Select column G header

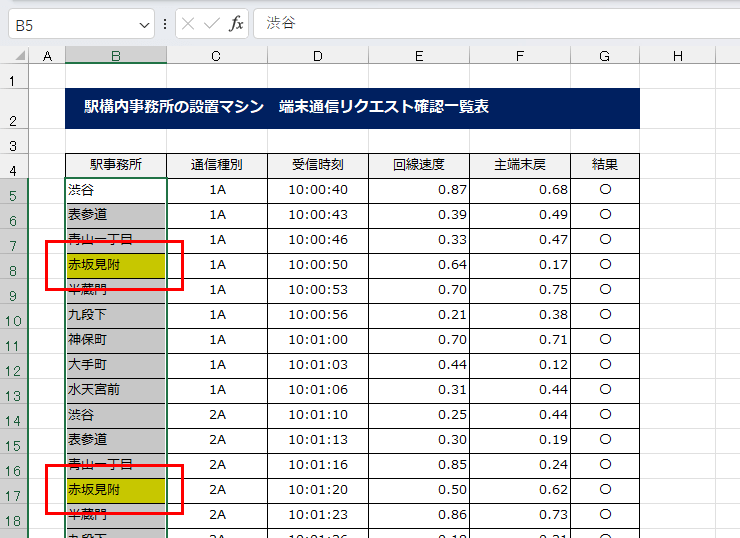605,56
